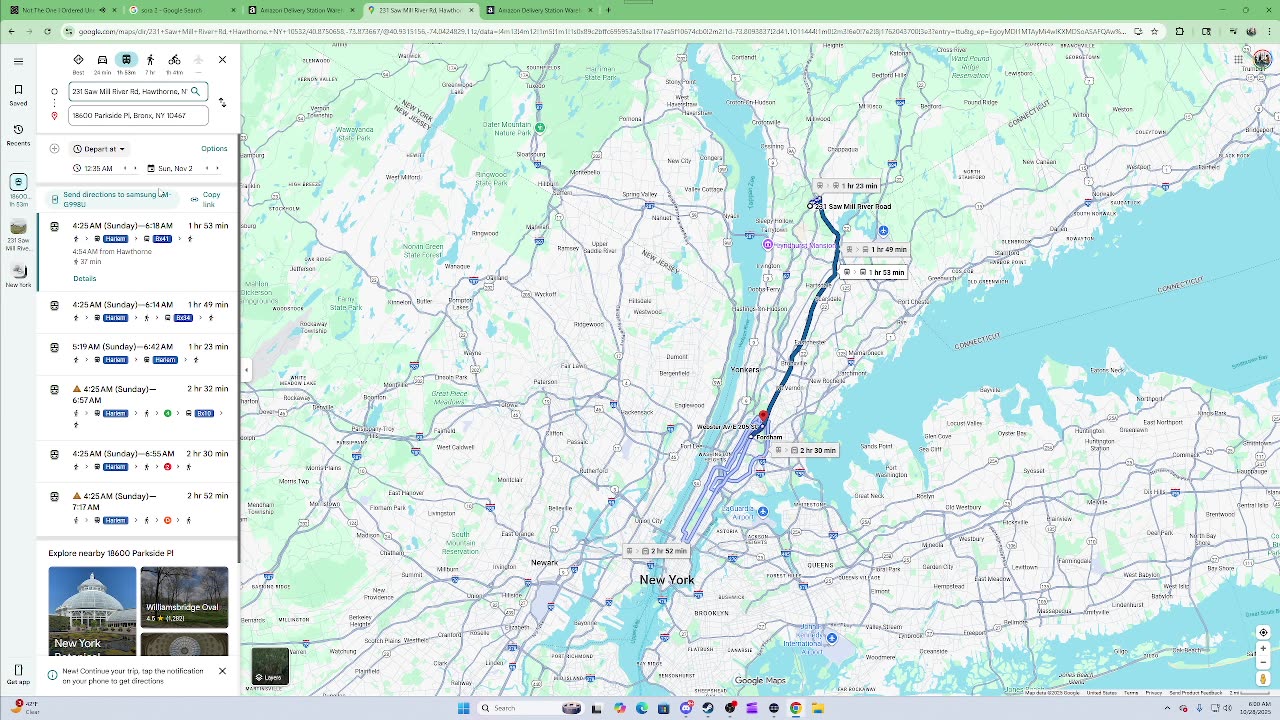Switch to second Amazon Delivery Station tab
Viewport: 1280px width, 720px height.
pyautogui.click(x=538, y=10)
